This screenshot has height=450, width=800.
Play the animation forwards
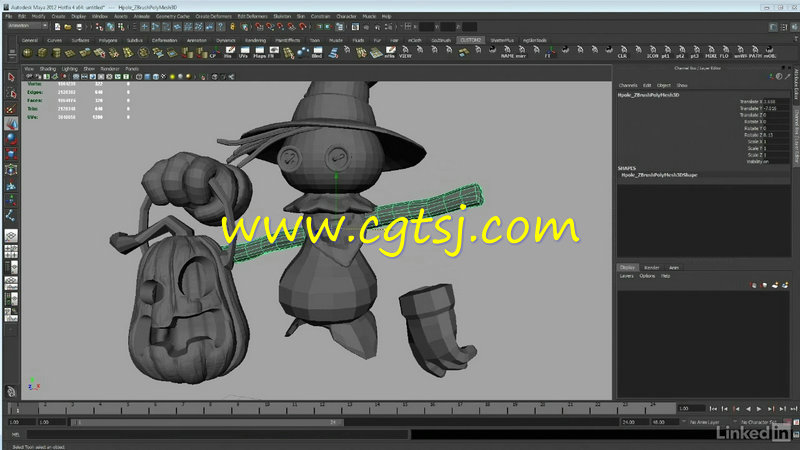759,409
